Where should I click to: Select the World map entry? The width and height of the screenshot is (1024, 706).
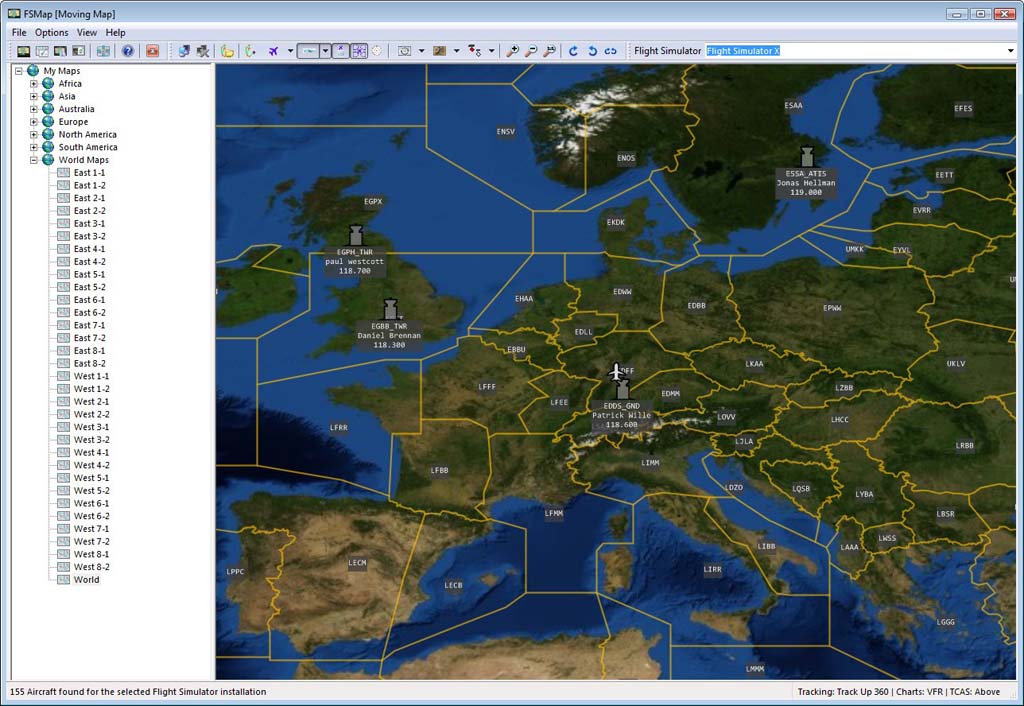click(x=86, y=580)
